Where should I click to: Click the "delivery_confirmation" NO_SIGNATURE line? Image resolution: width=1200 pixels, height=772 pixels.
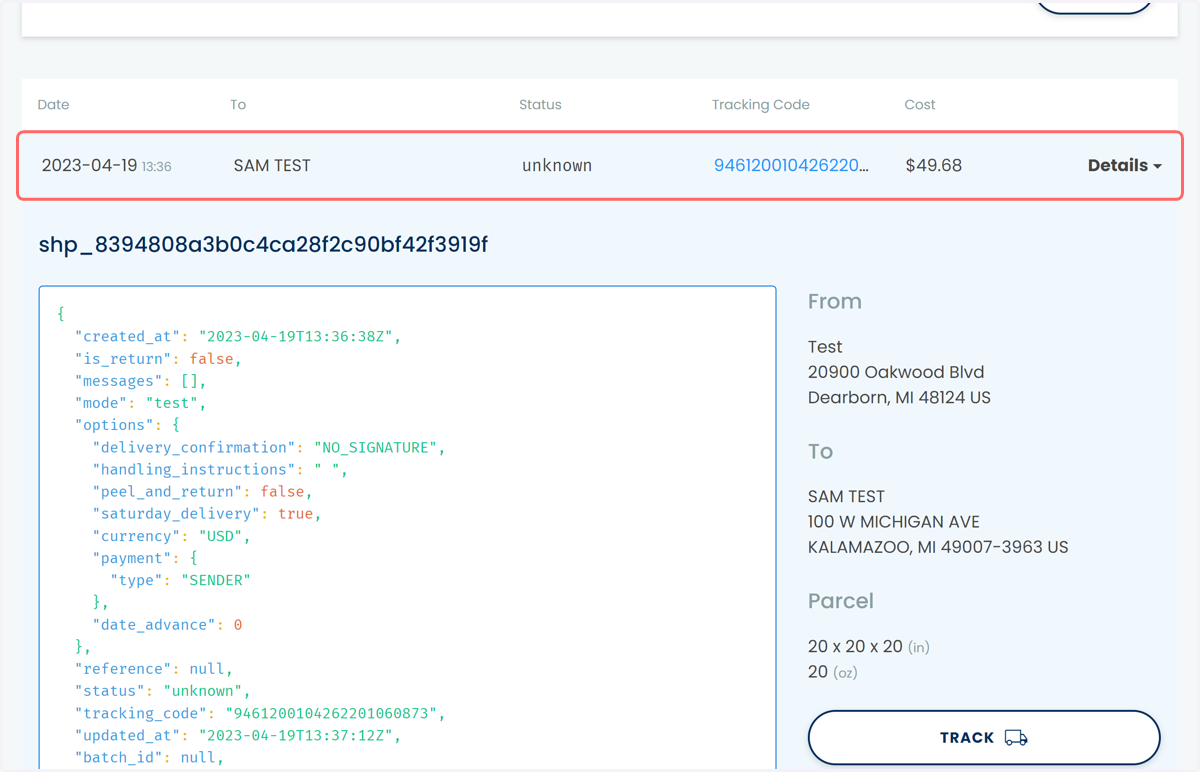269,447
